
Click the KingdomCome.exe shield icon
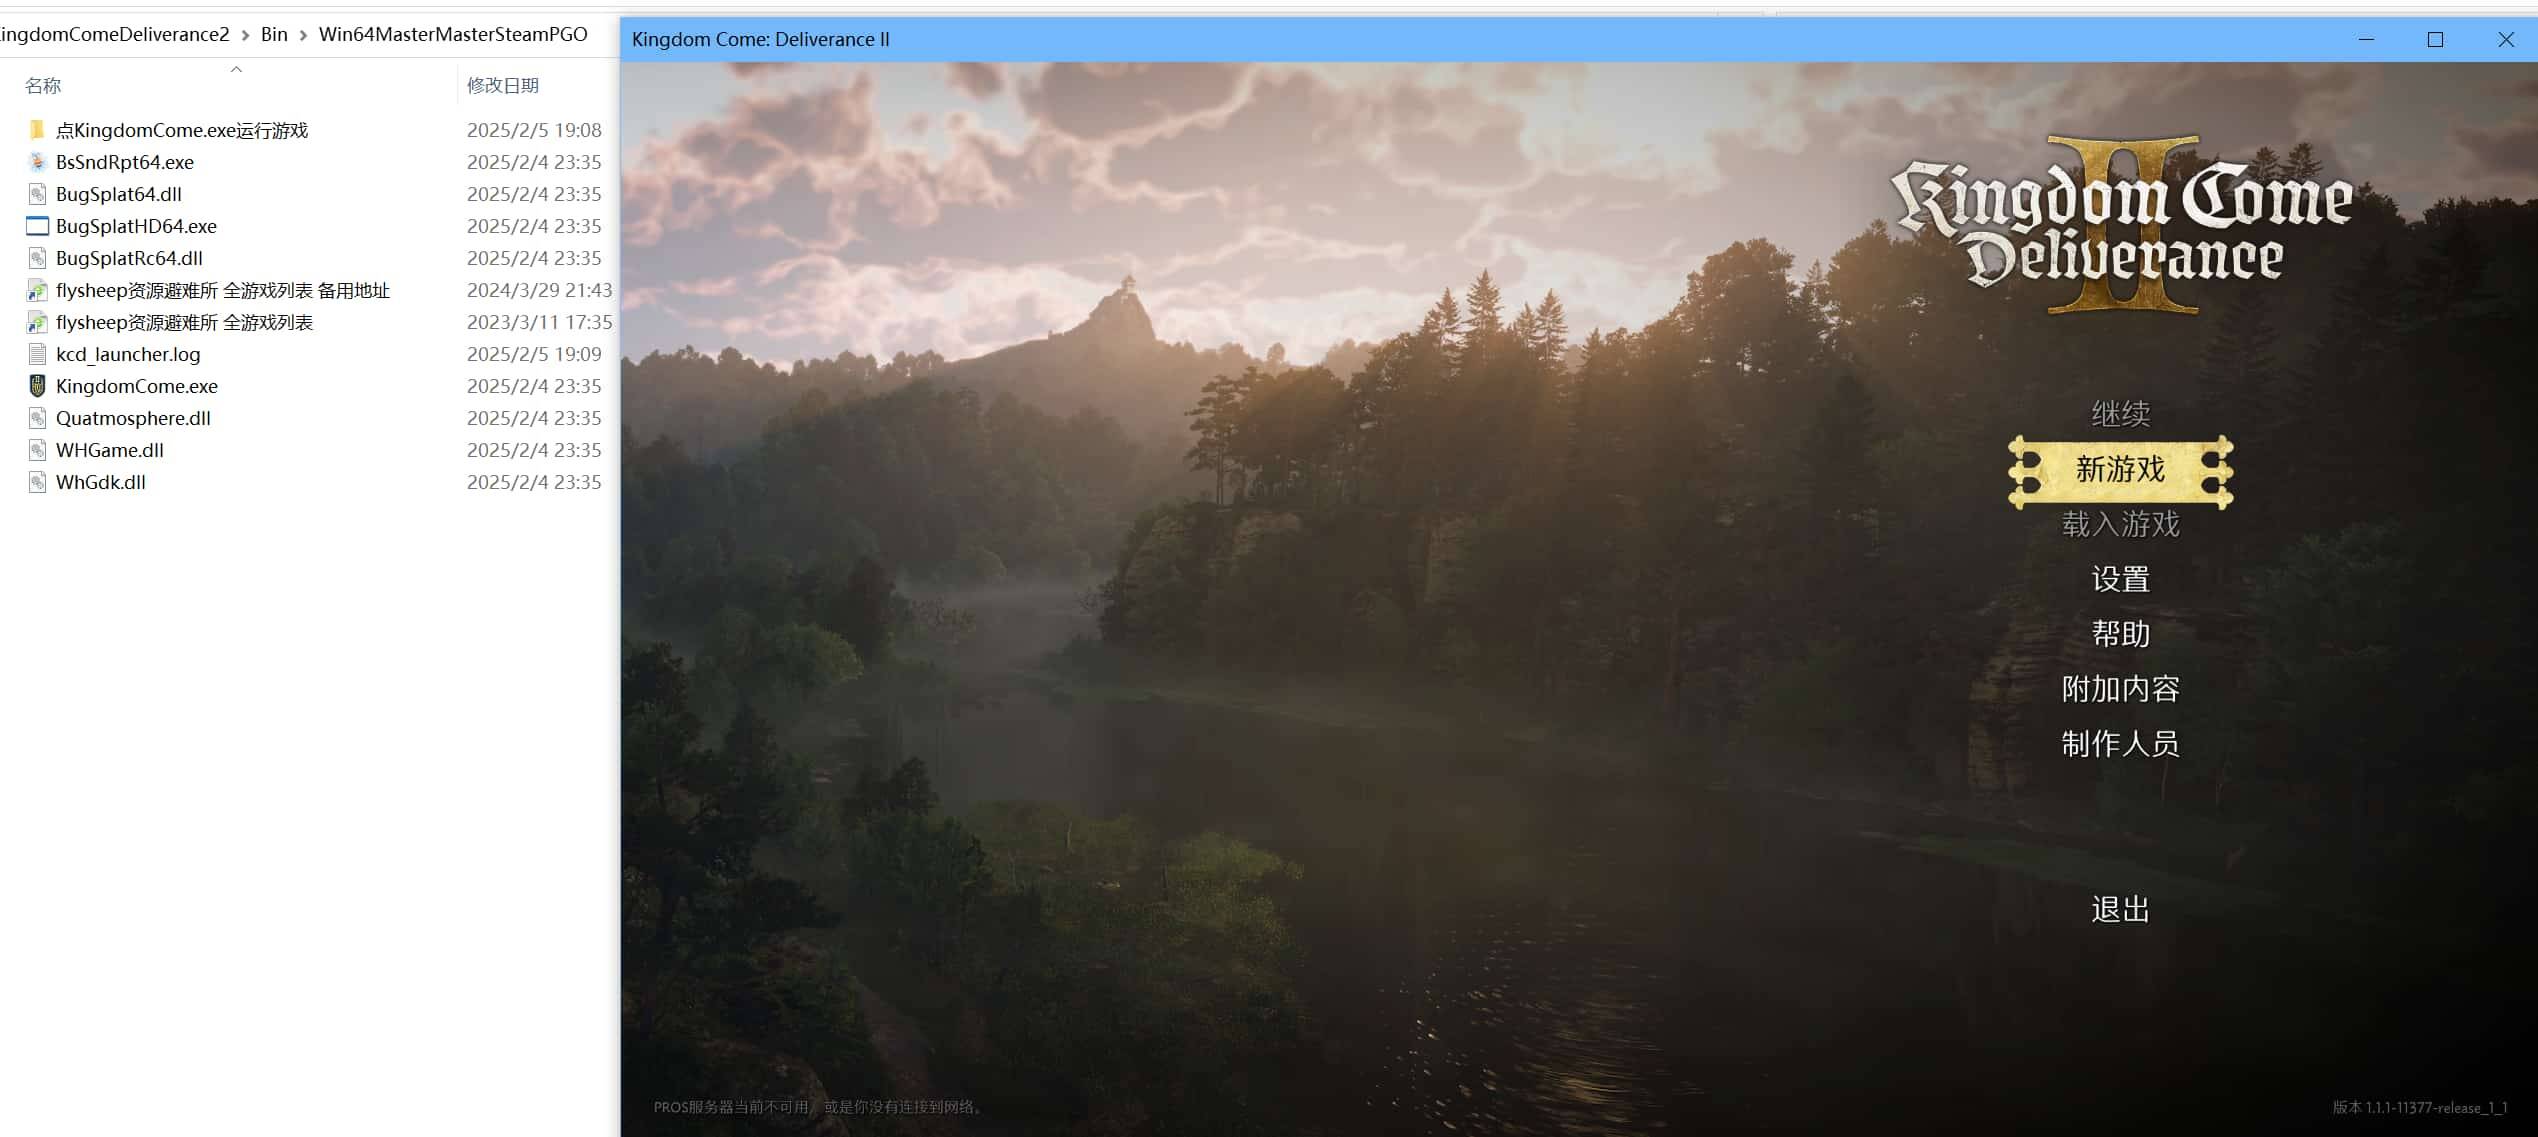37,386
